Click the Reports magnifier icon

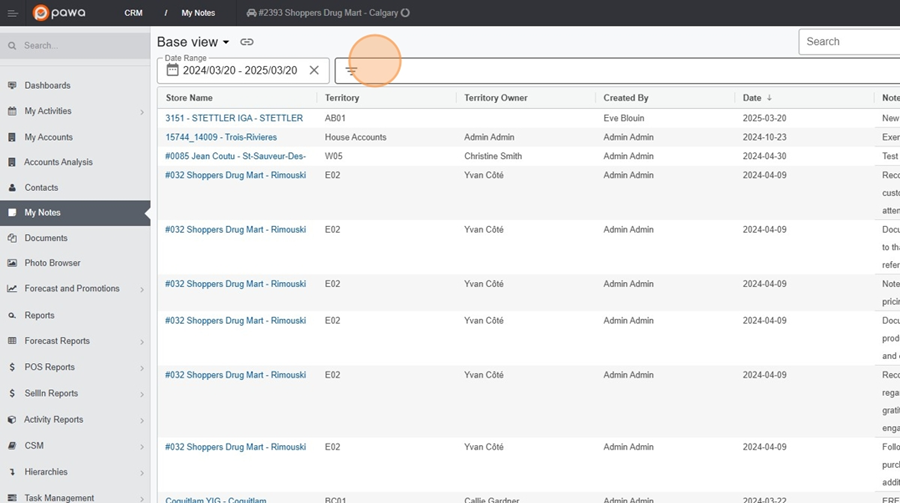click(x=12, y=315)
